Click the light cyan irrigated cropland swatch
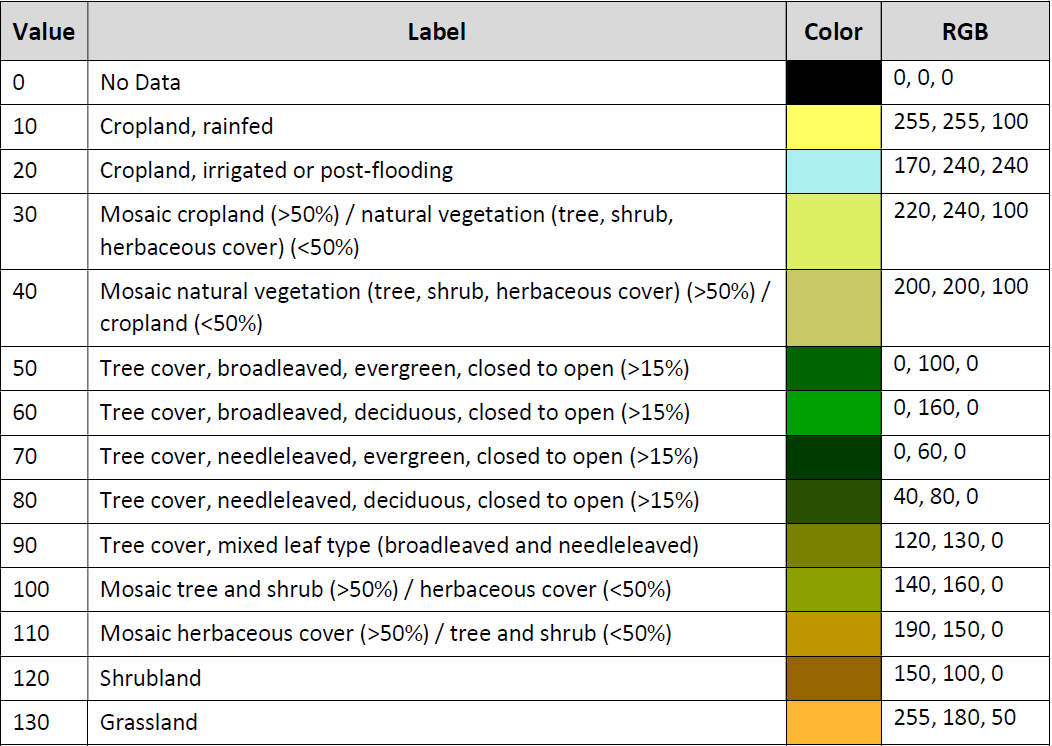This screenshot has height=746, width=1052. pyautogui.click(x=833, y=171)
